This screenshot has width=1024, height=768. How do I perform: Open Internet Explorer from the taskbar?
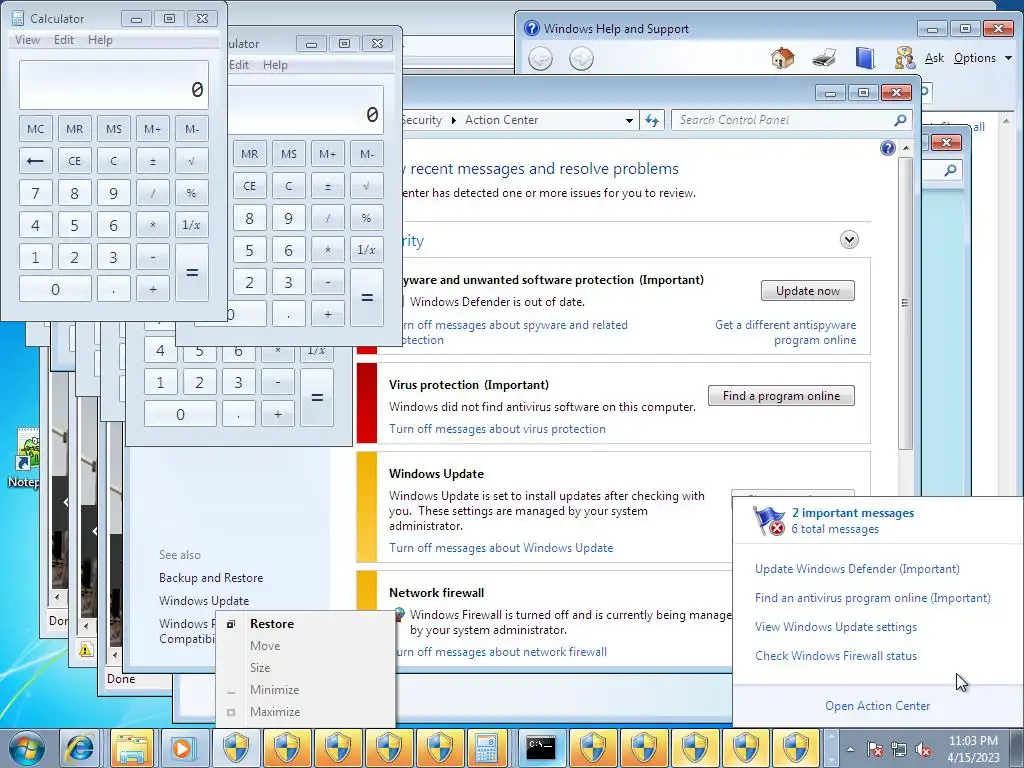80,748
